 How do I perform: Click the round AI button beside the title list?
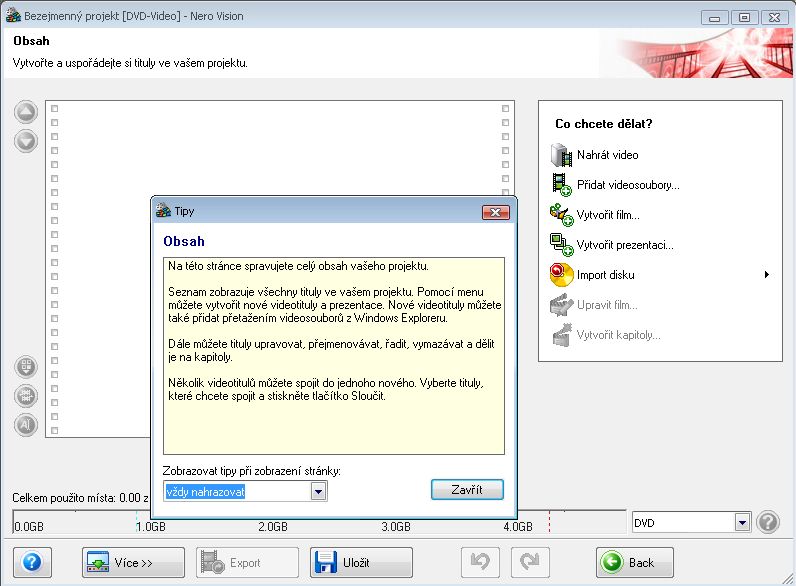(26, 425)
